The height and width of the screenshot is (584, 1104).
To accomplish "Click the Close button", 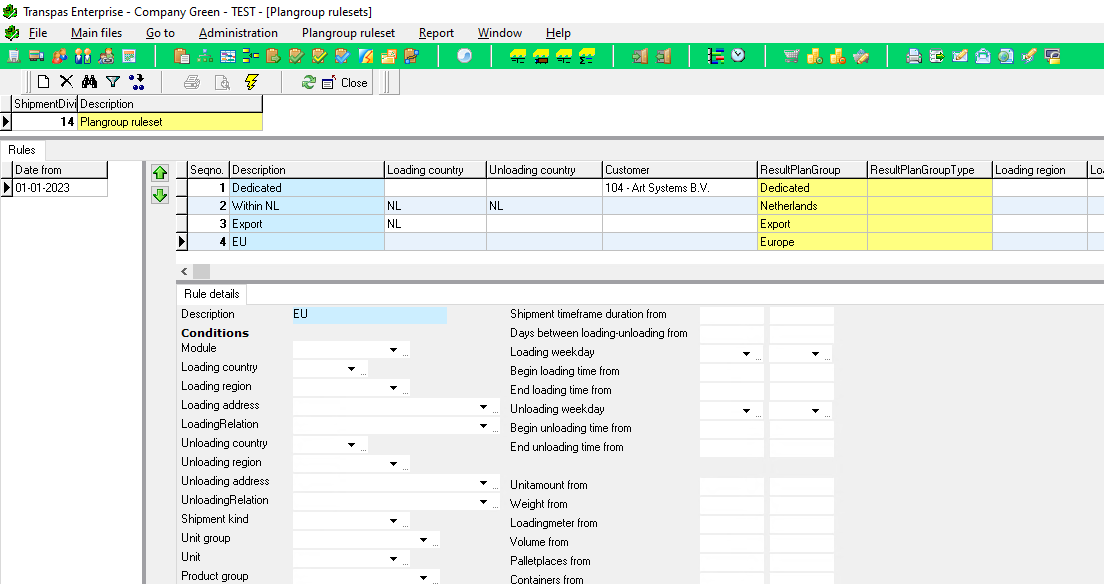I will click(x=345, y=82).
